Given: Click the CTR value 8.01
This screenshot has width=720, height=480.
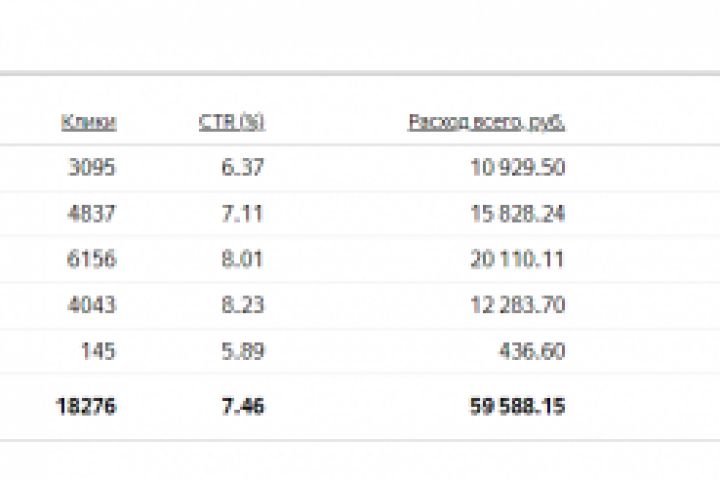Looking at the screenshot, I should 242,260.
